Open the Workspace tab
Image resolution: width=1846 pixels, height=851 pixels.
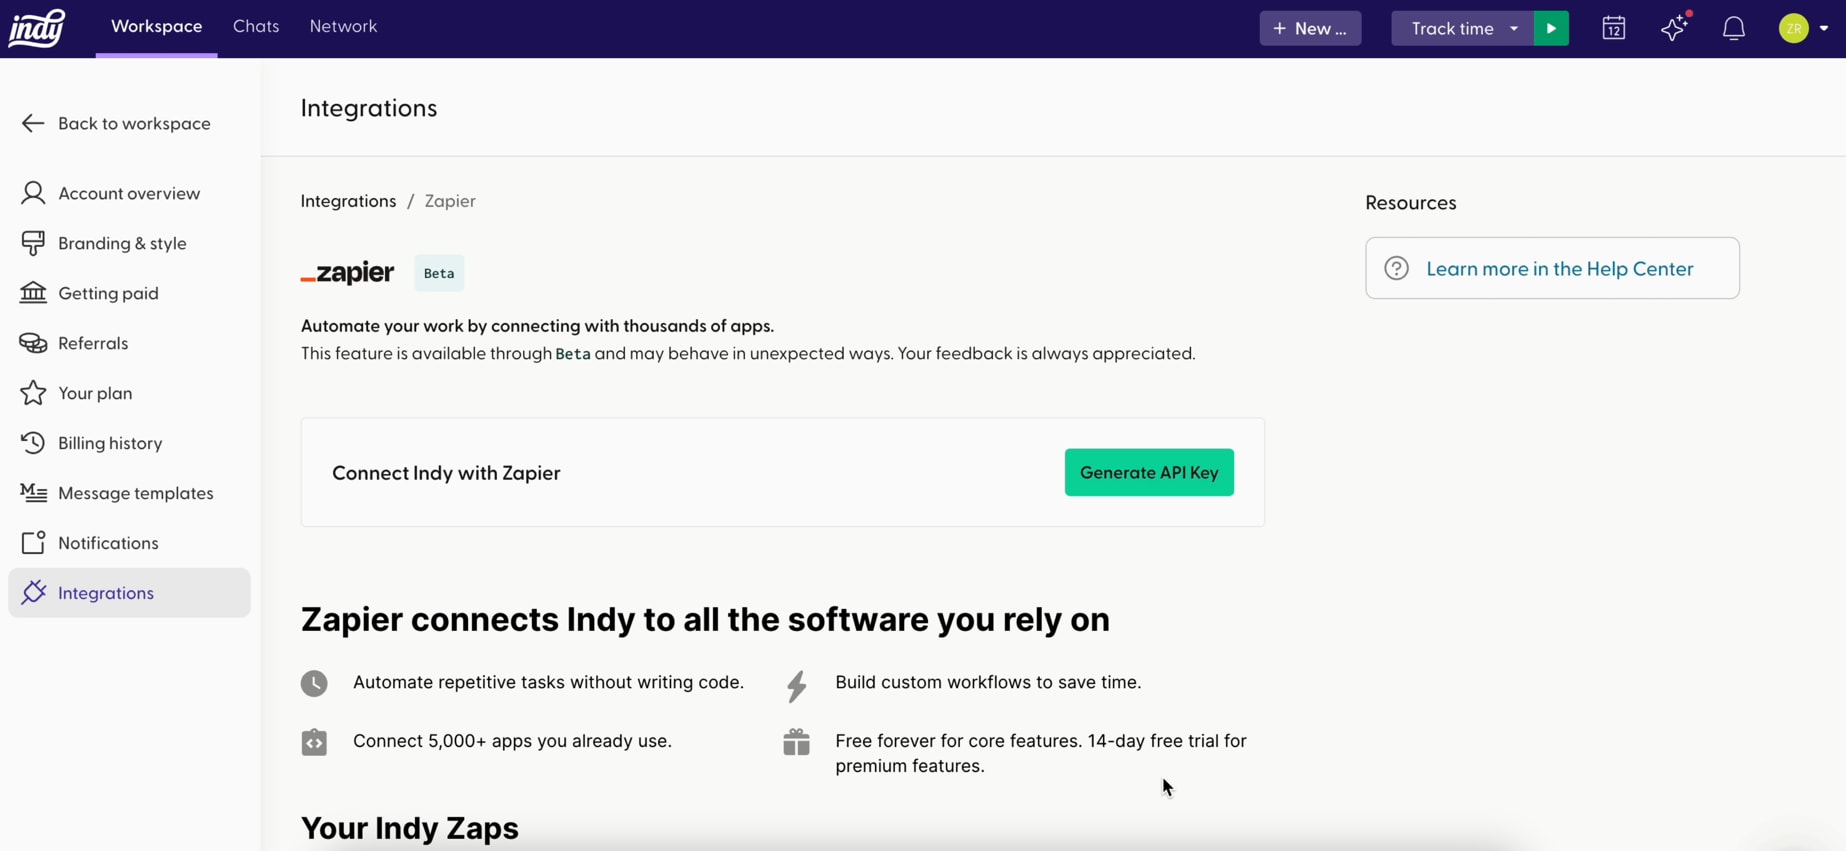(156, 27)
